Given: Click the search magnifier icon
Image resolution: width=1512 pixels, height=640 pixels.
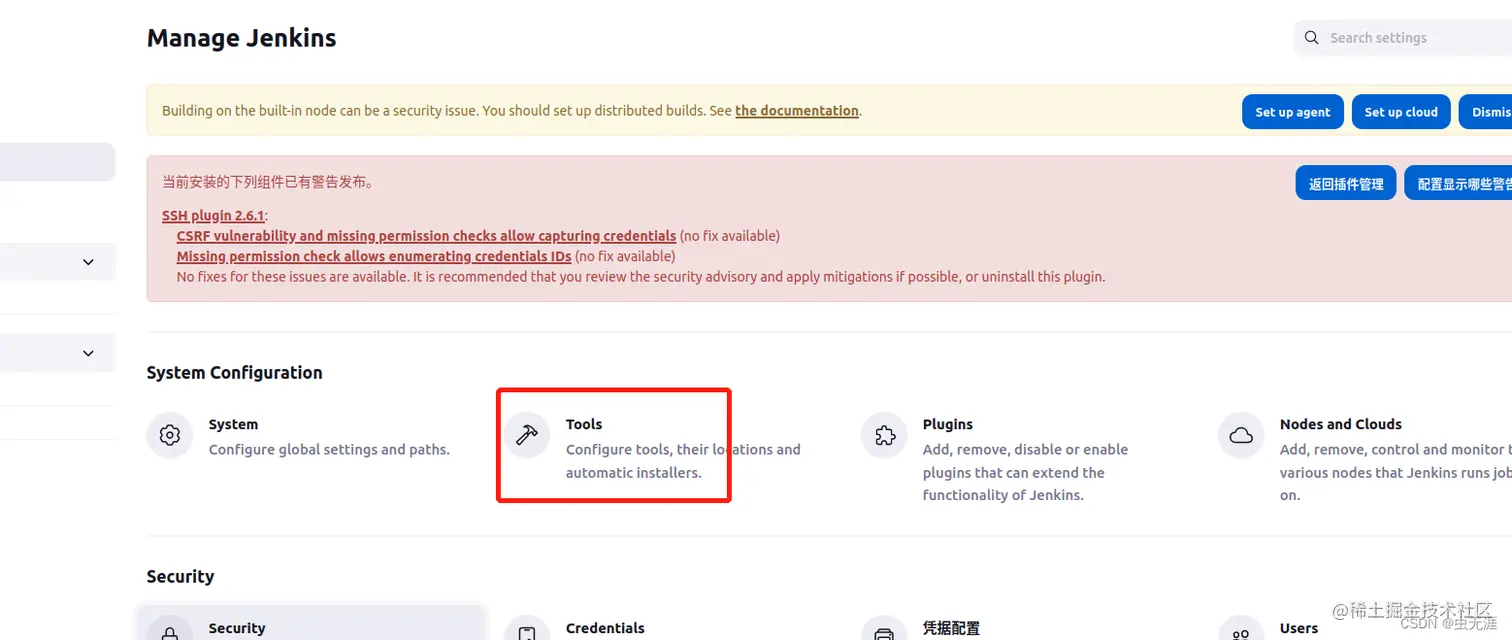Looking at the screenshot, I should (x=1312, y=38).
